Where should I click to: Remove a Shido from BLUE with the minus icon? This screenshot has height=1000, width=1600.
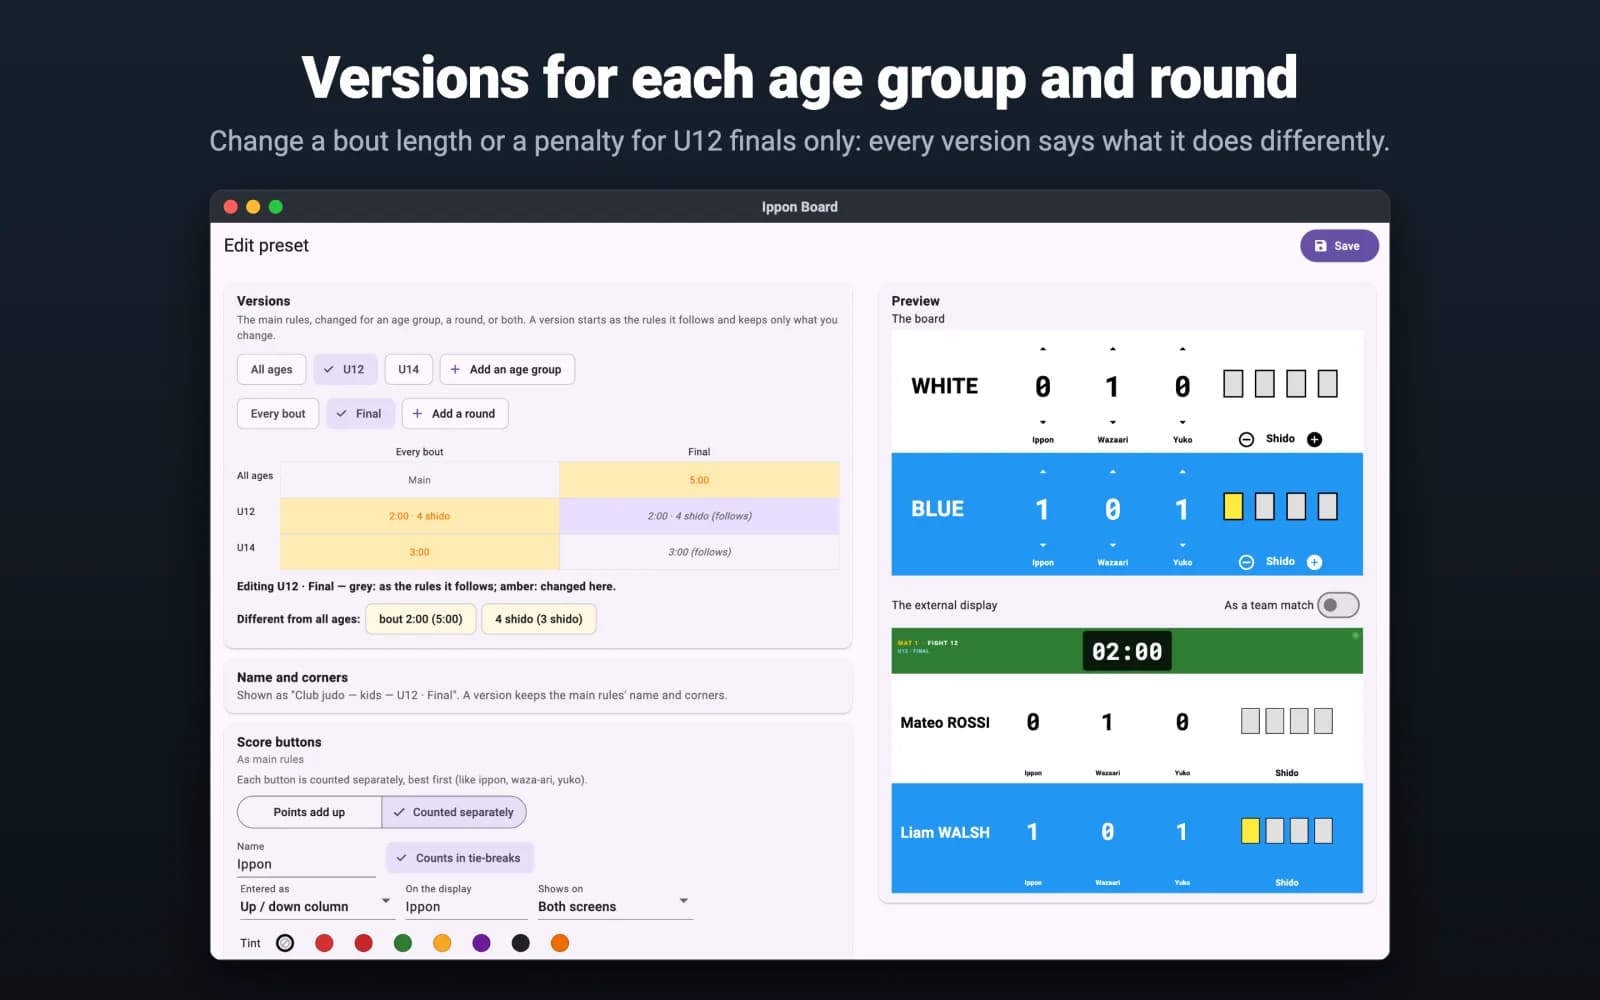click(1246, 562)
